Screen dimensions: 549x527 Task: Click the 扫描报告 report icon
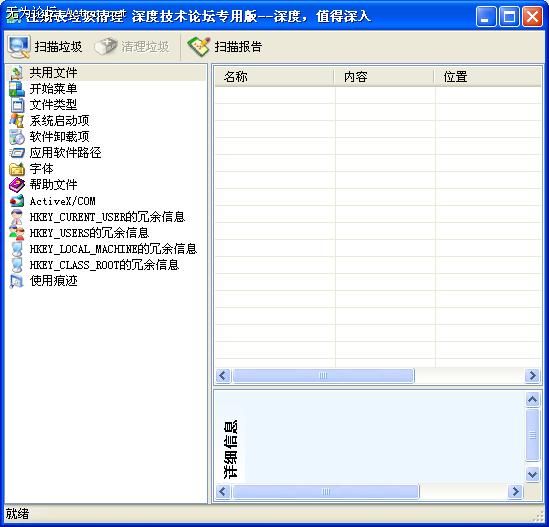click(x=199, y=47)
